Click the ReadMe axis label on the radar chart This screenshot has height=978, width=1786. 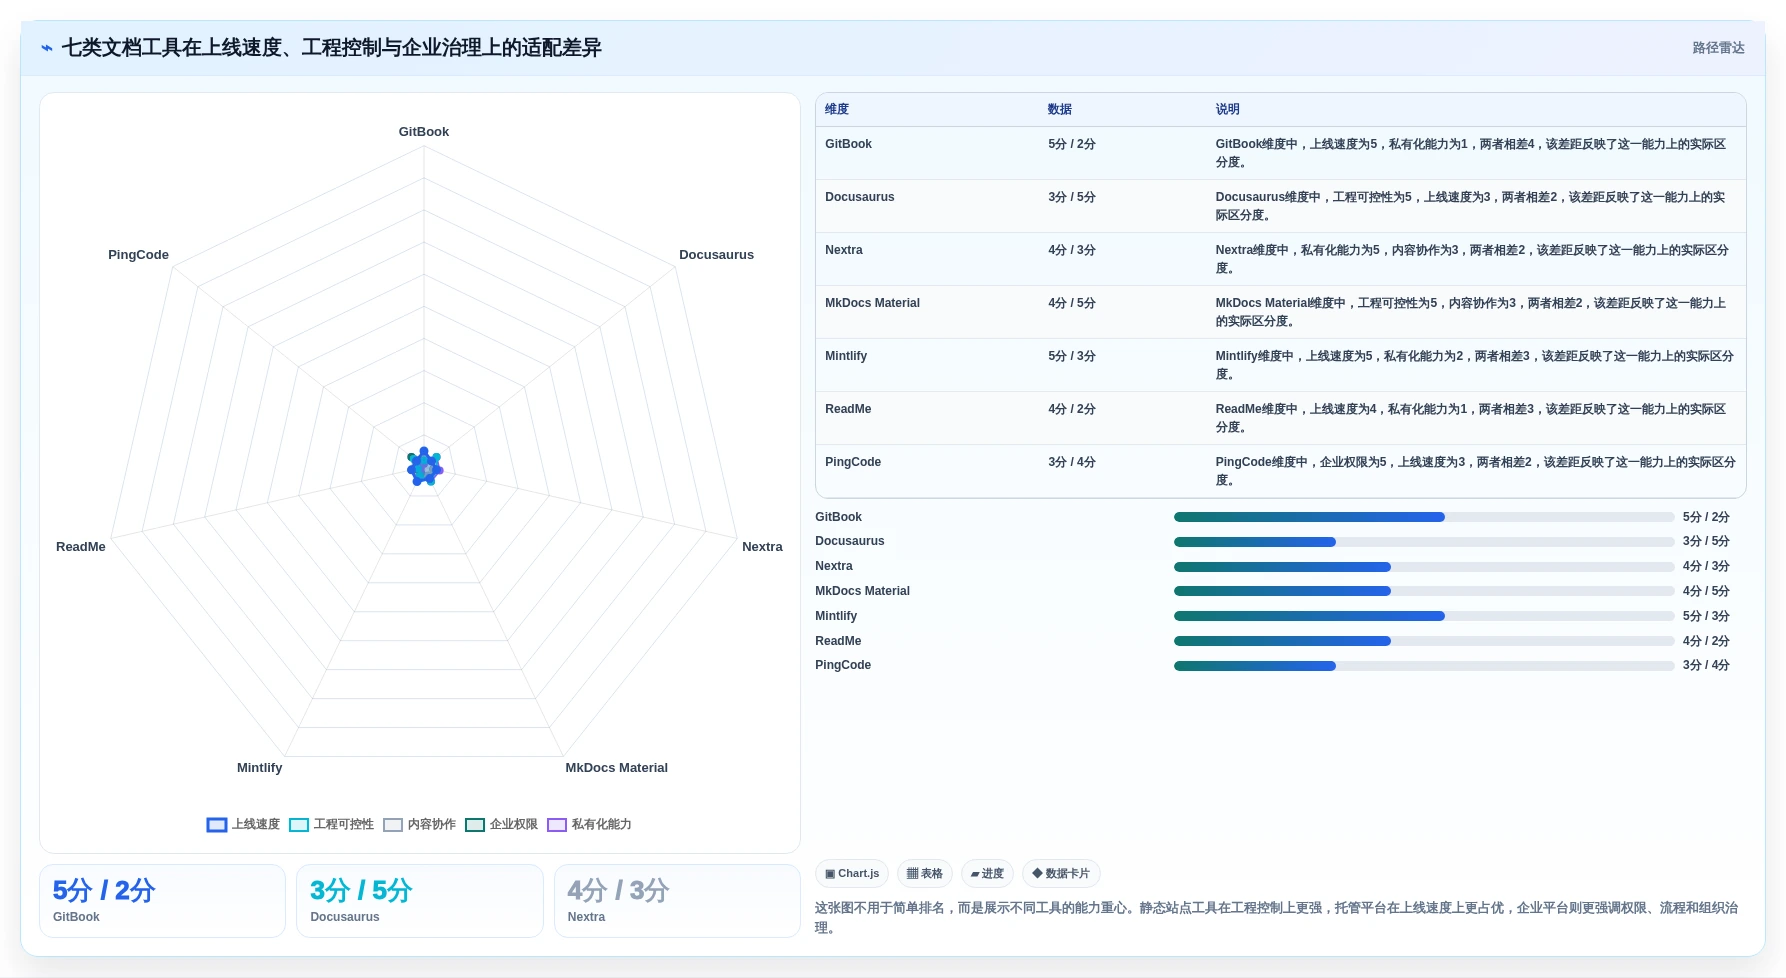pyautogui.click(x=81, y=547)
